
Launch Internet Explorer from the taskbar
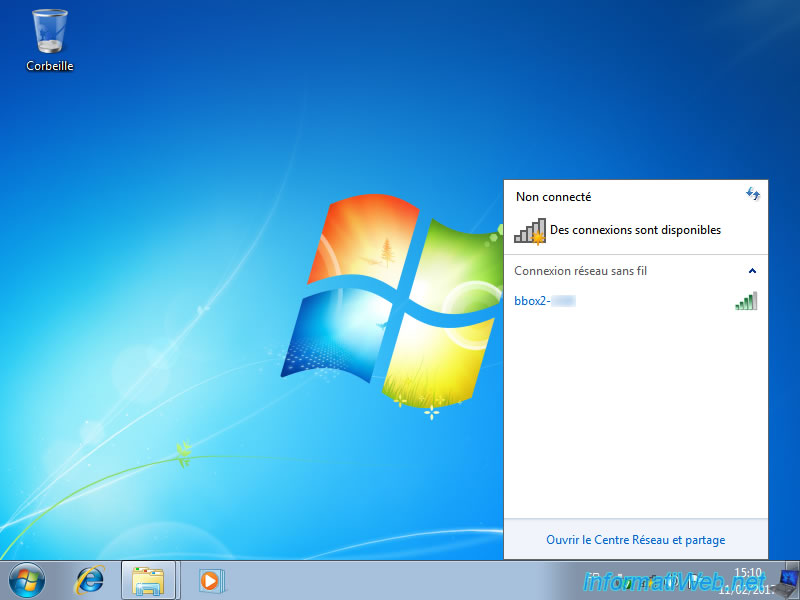(90, 581)
